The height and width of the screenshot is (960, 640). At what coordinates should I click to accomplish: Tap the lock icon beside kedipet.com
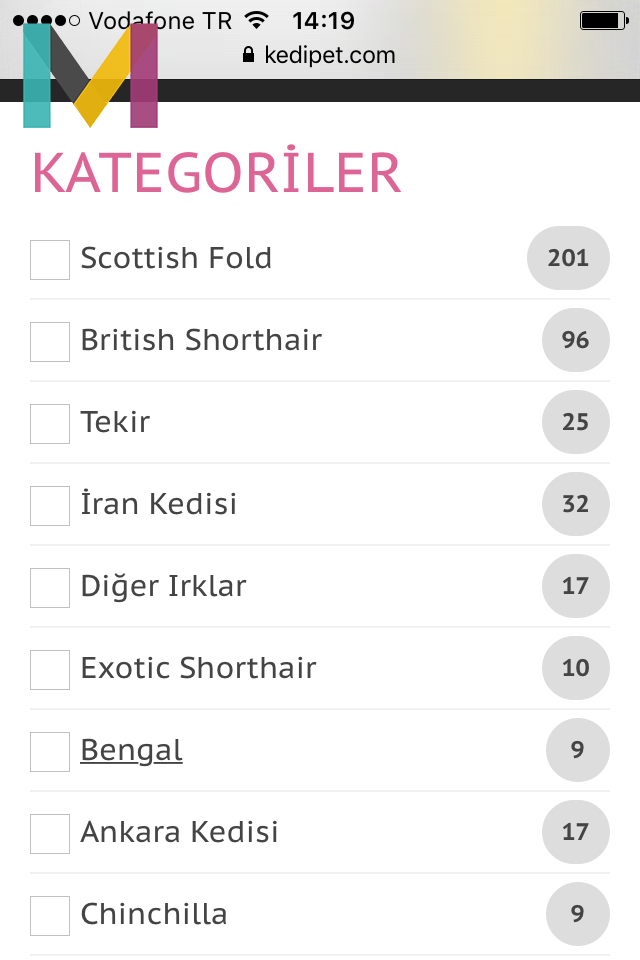point(249,56)
